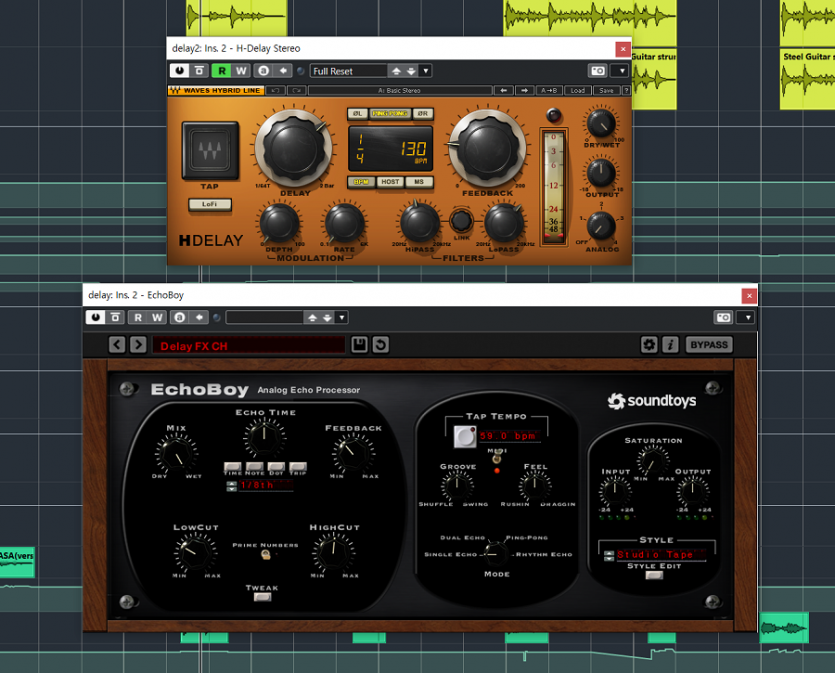Toggle EchoBoy plugin power (activate) button
This screenshot has width=835, height=673.
(x=95, y=317)
